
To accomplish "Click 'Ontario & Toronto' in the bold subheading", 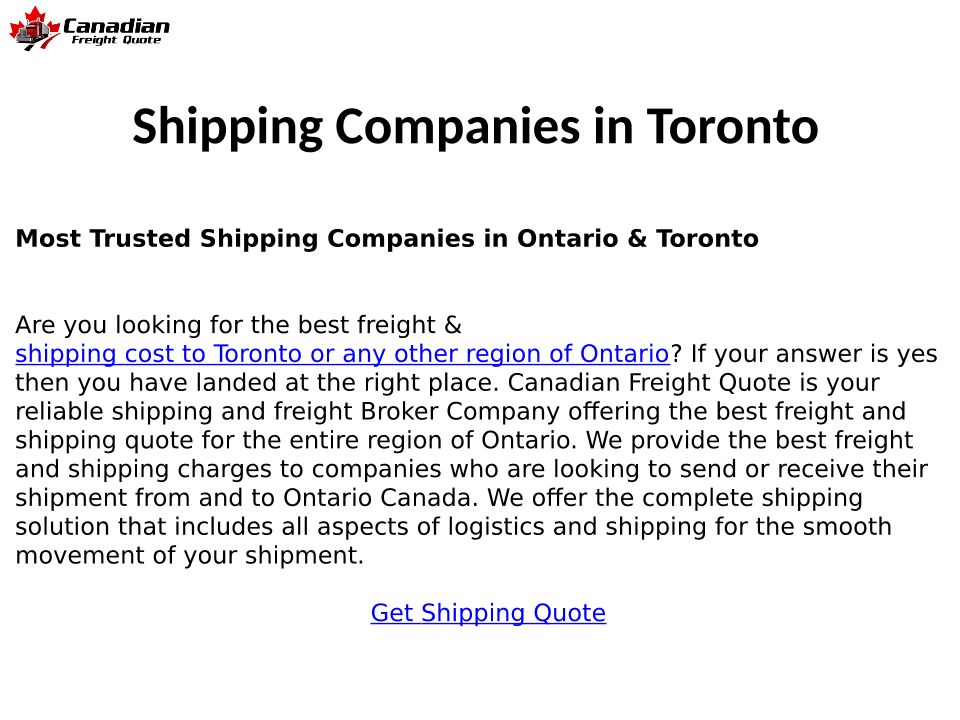I will click(x=637, y=239).
